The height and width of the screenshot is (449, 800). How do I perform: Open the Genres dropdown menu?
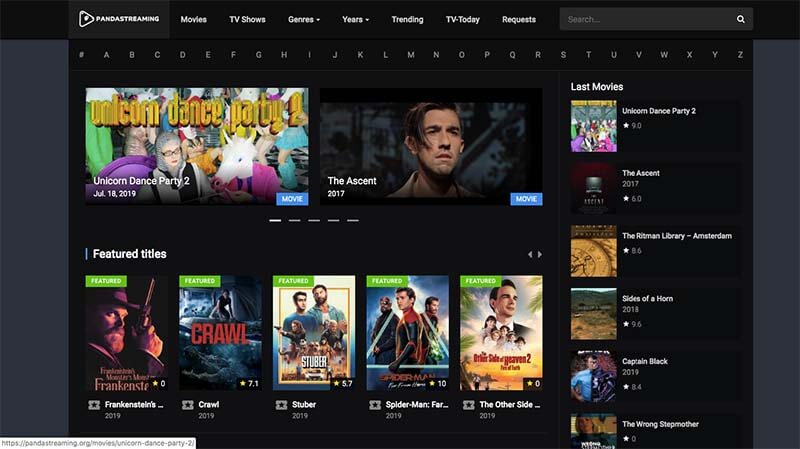pos(304,19)
